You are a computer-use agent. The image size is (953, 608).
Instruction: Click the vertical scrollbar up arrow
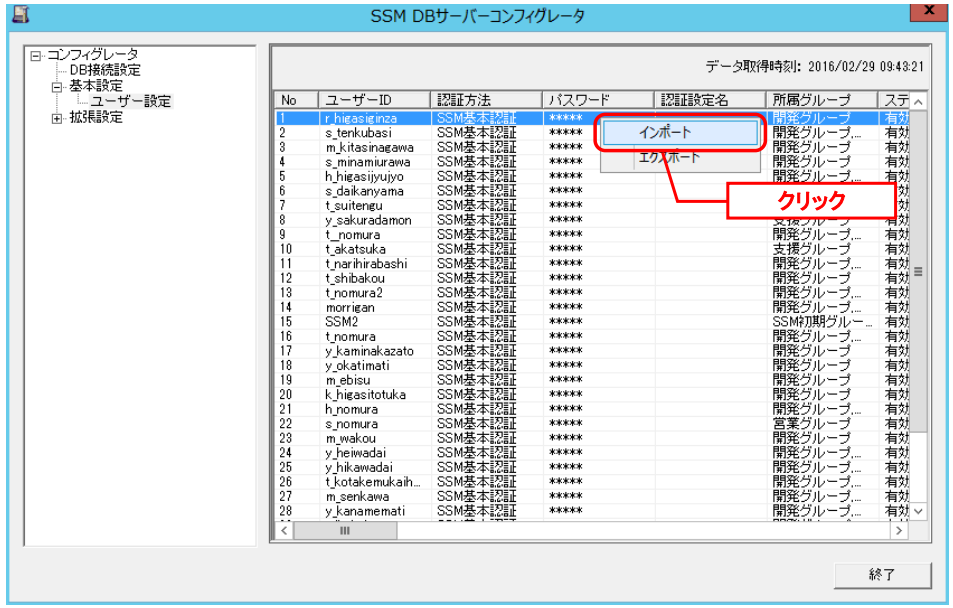[x=918, y=102]
